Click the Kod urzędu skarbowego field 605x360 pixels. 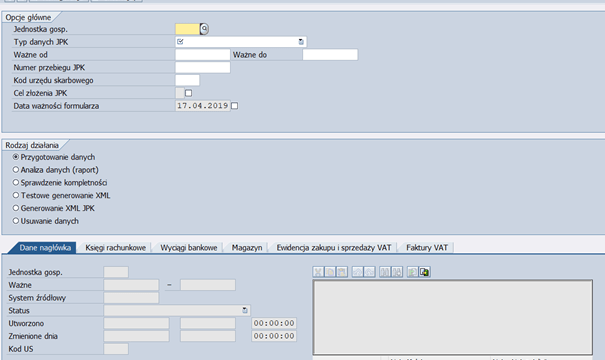pyautogui.click(x=188, y=80)
